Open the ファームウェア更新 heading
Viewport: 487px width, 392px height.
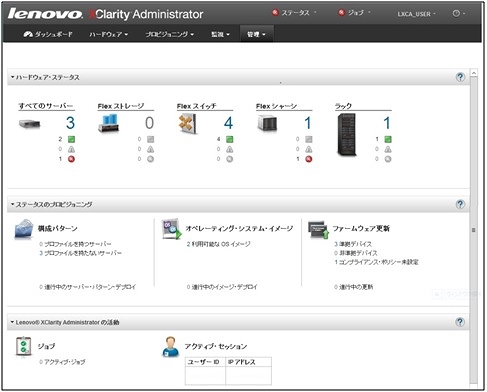(361, 228)
